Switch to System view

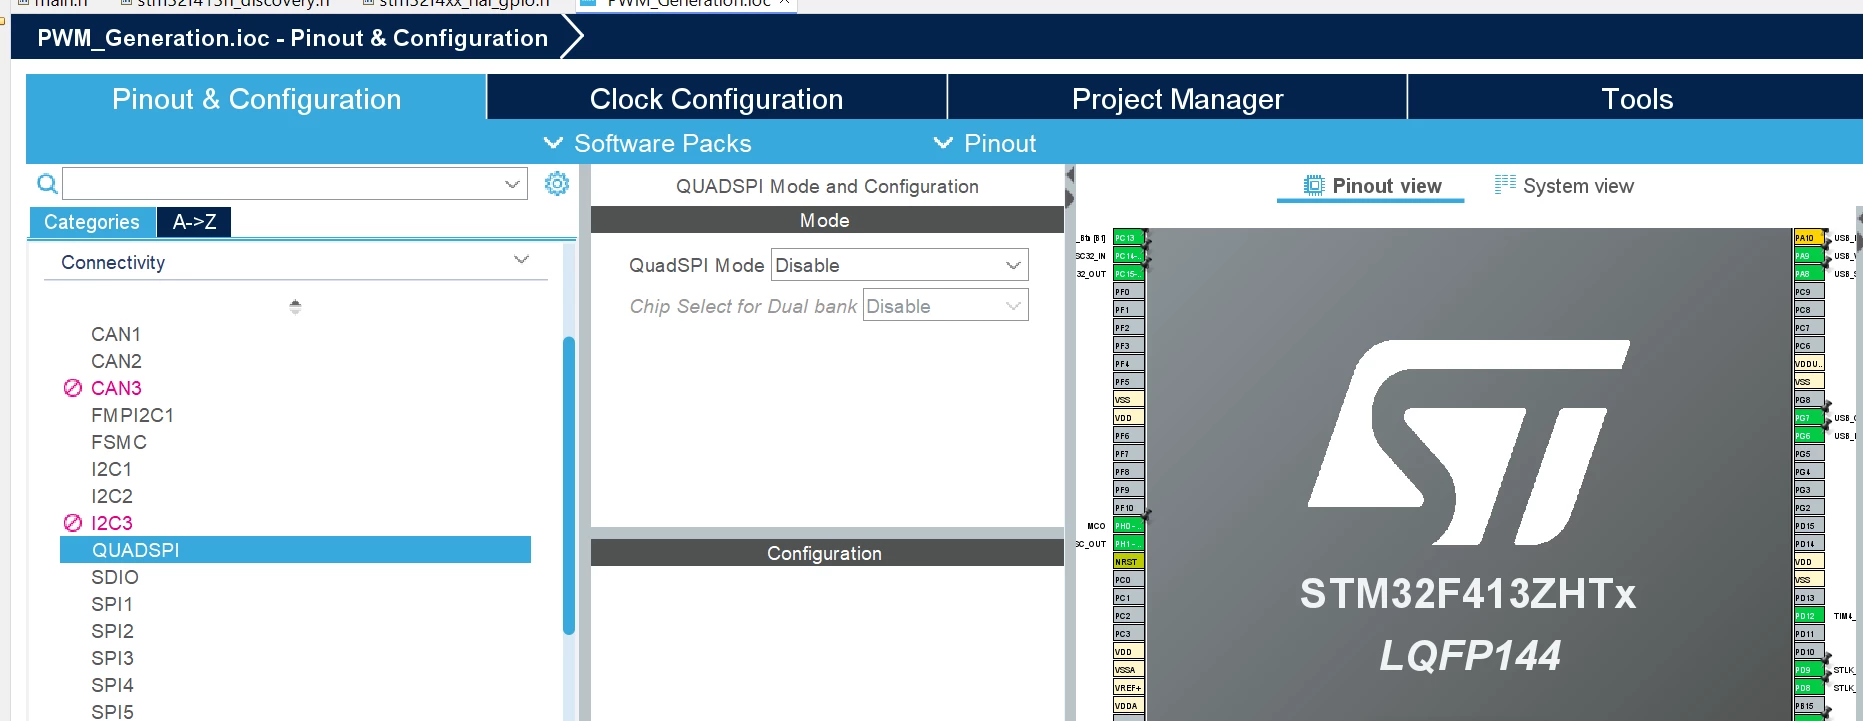tap(1565, 186)
